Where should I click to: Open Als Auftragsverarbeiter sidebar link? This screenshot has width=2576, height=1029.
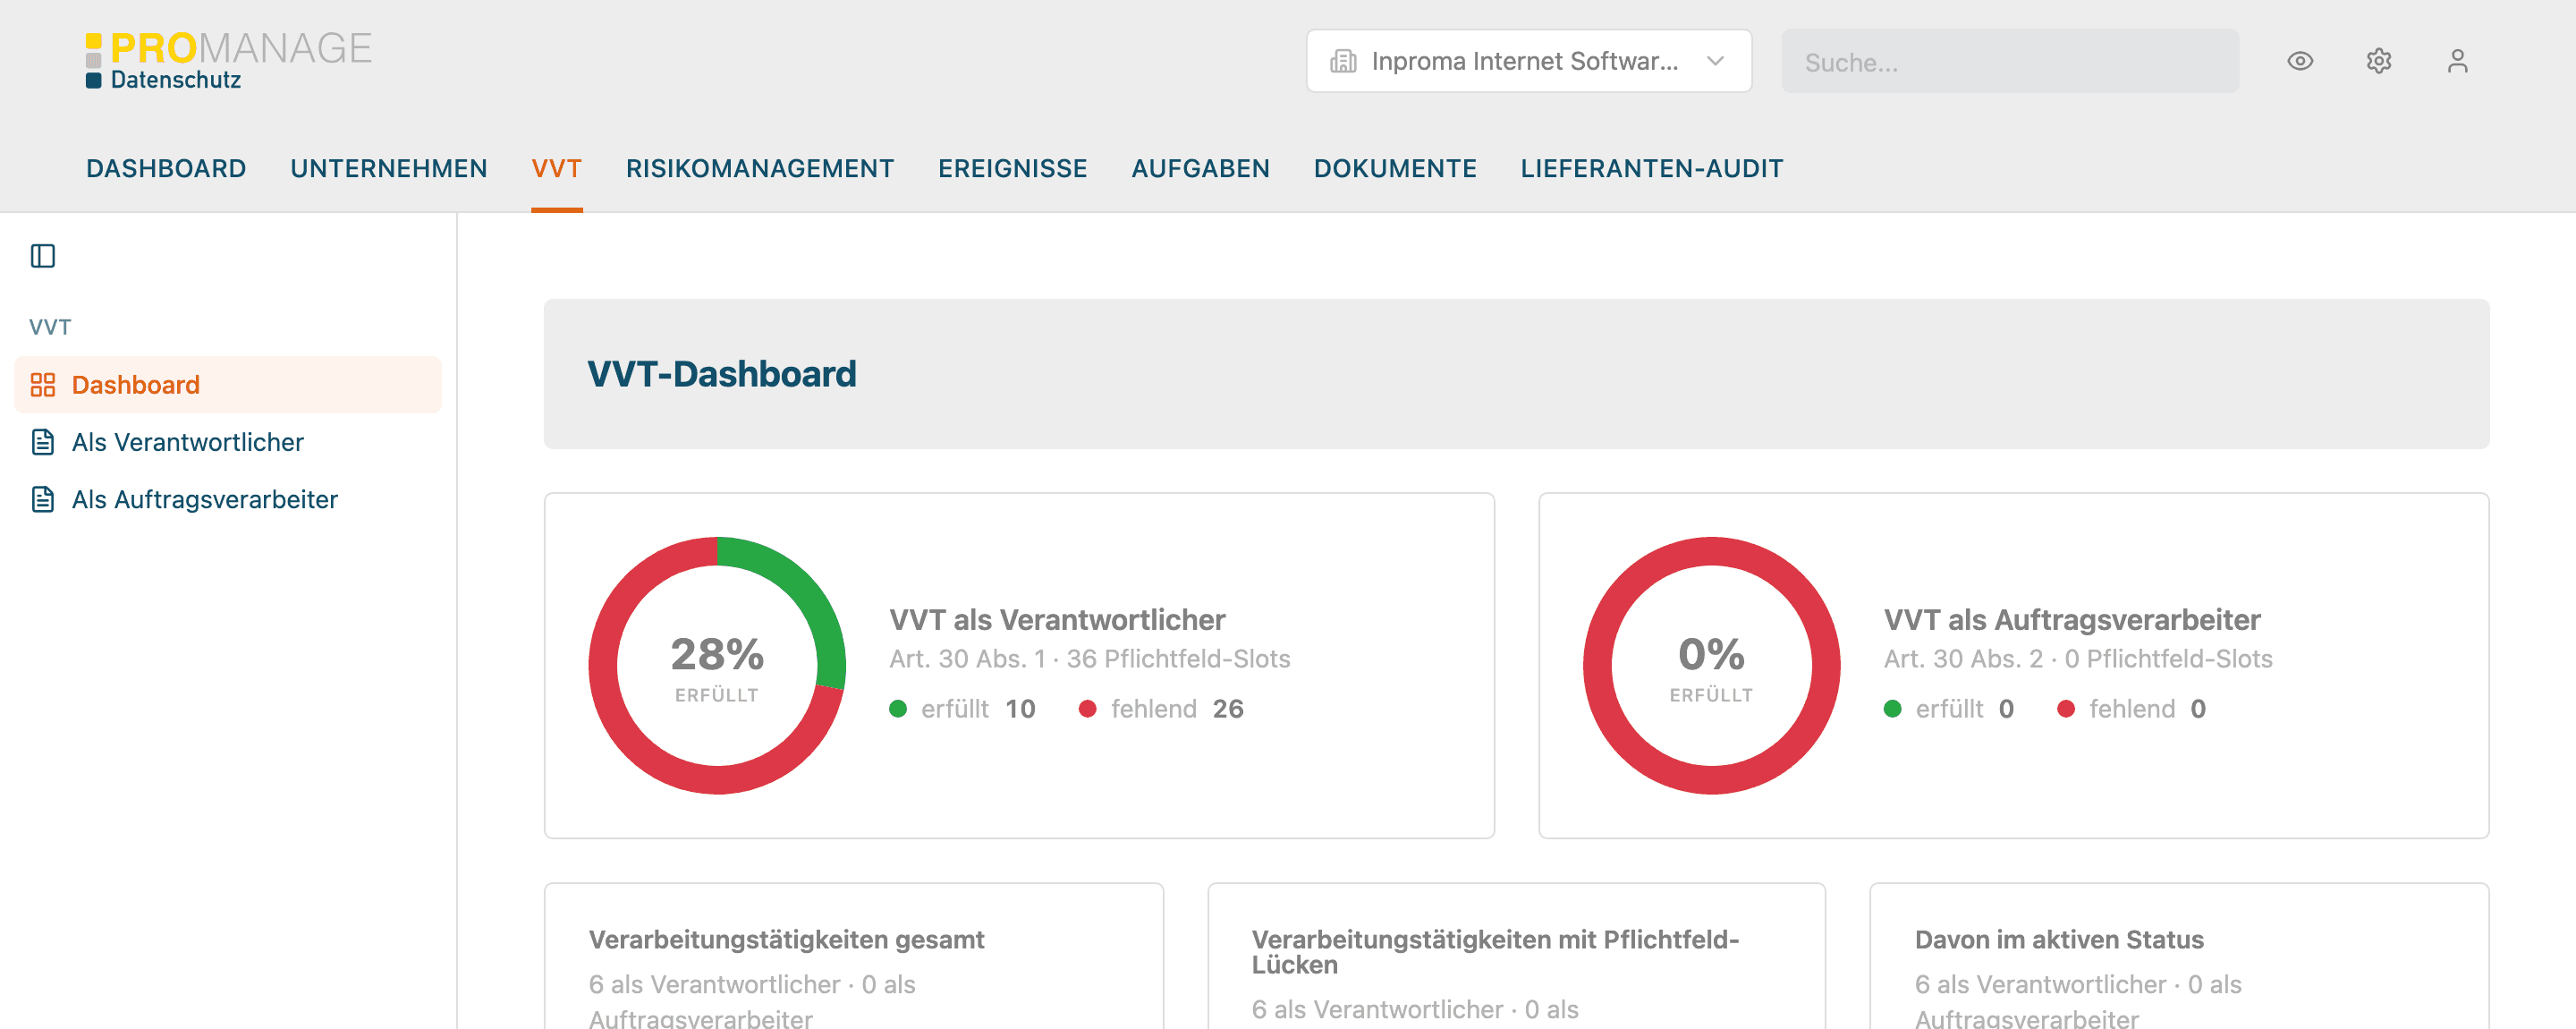coord(228,499)
